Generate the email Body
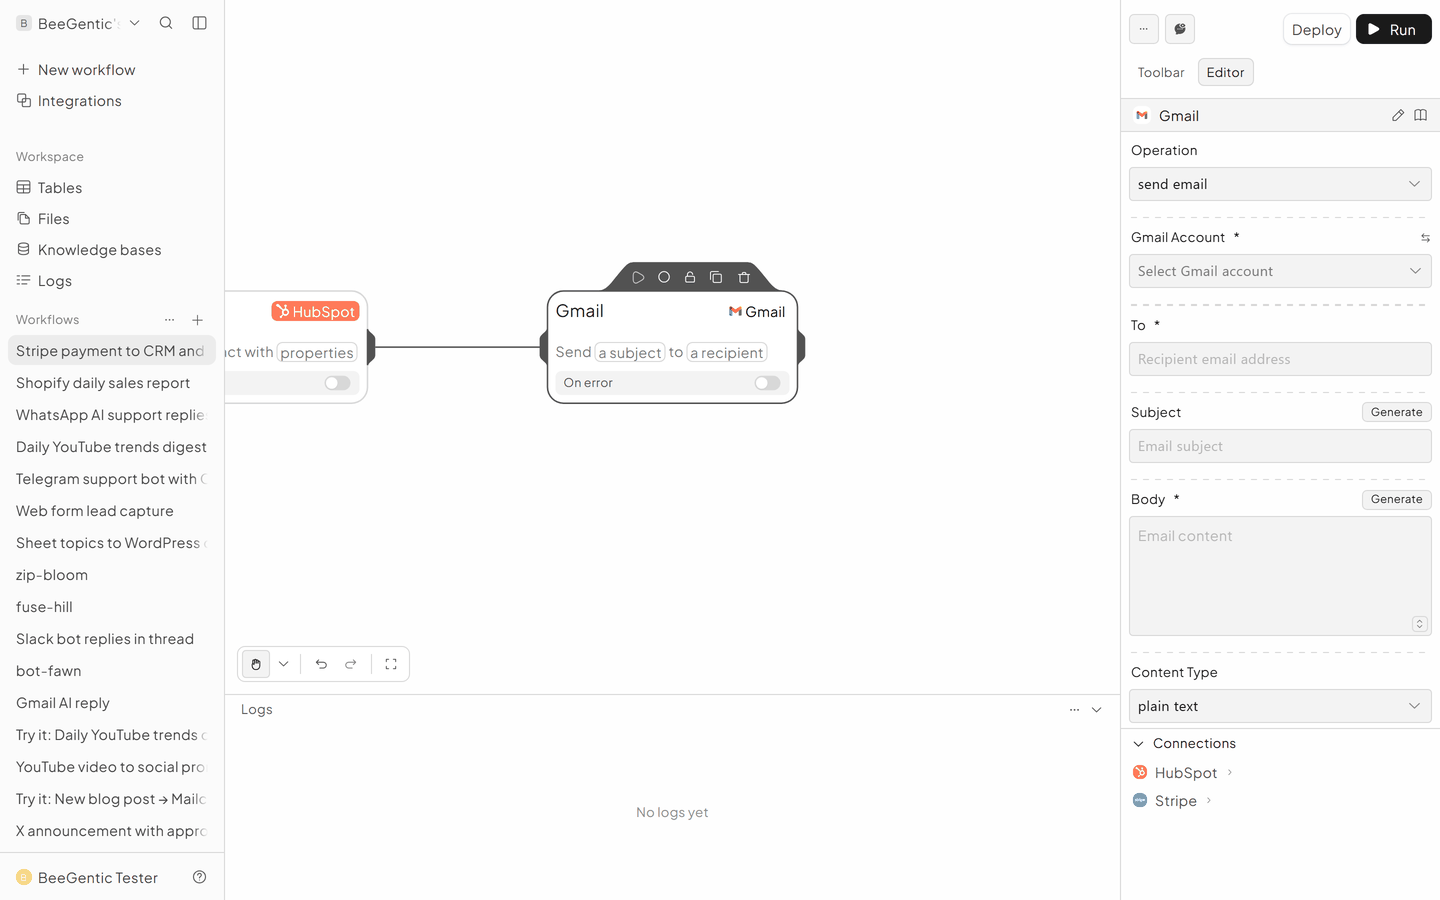The width and height of the screenshot is (1440, 900). 1396,499
